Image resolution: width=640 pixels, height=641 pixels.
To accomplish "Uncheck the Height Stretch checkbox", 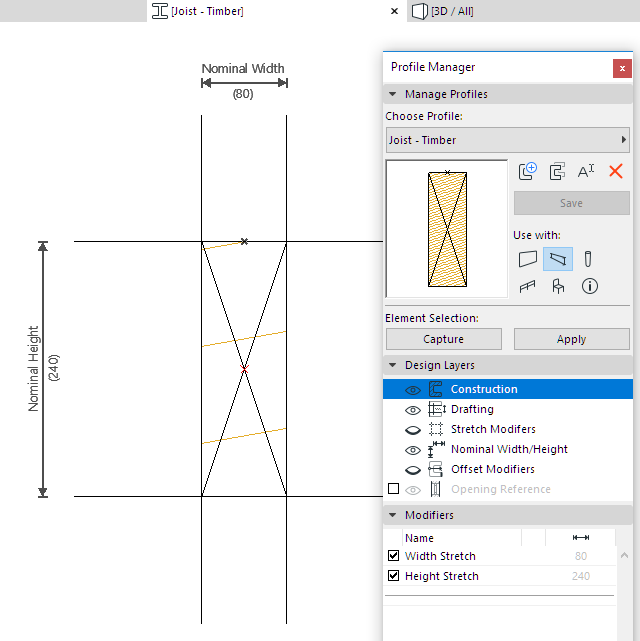I will pyautogui.click(x=394, y=576).
